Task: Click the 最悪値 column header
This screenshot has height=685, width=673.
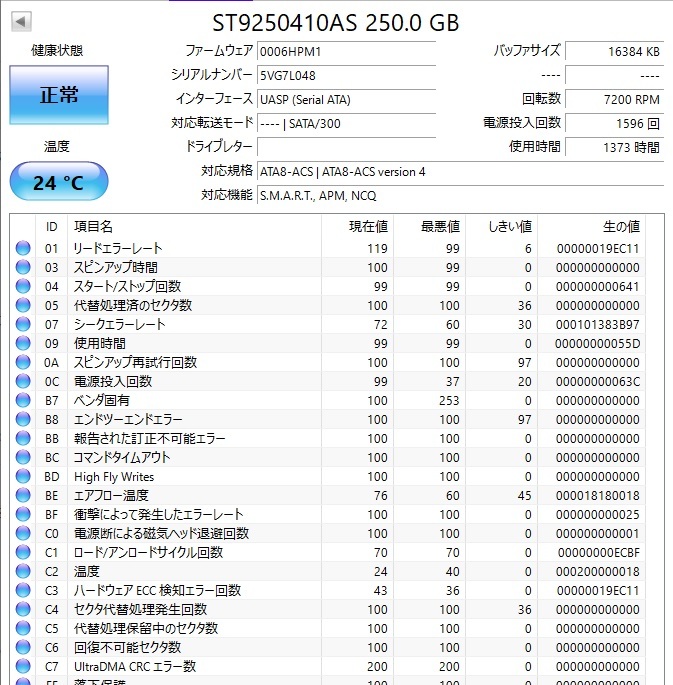Action: coord(430,226)
